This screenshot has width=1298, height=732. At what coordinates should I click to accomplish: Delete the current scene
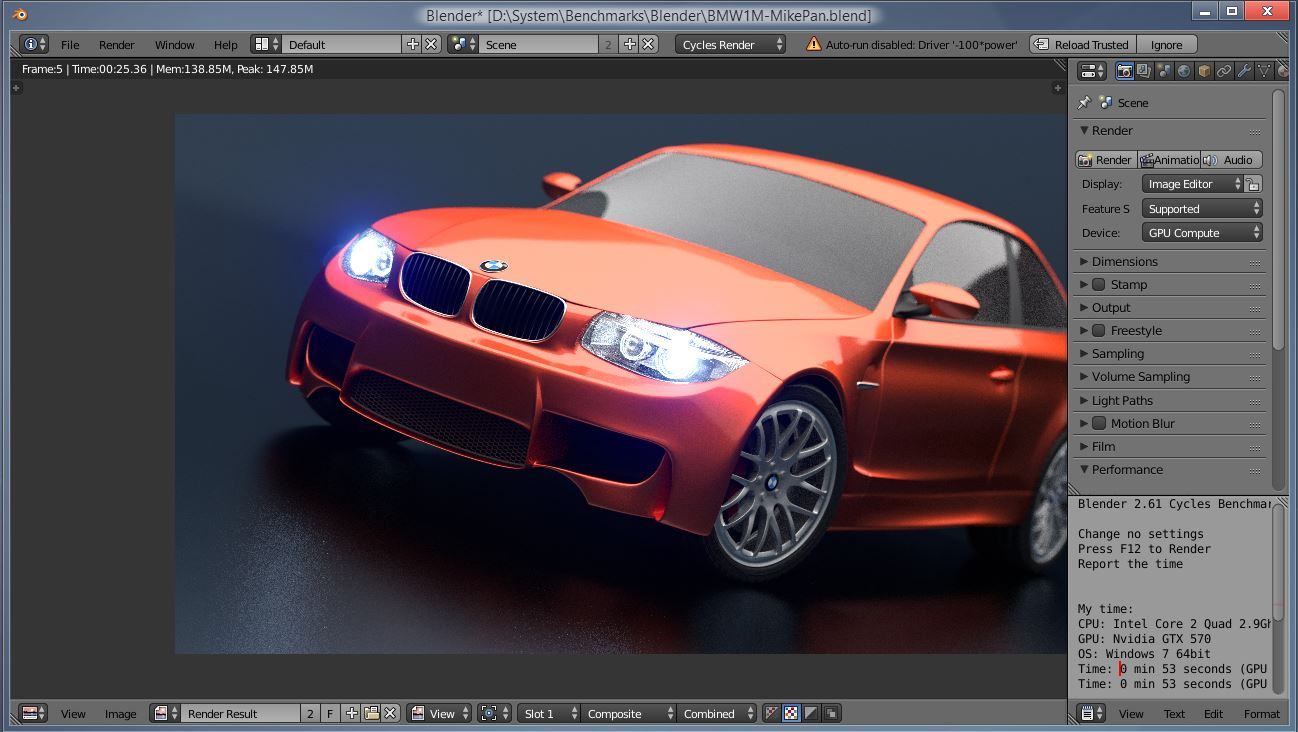[x=648, y=44]
